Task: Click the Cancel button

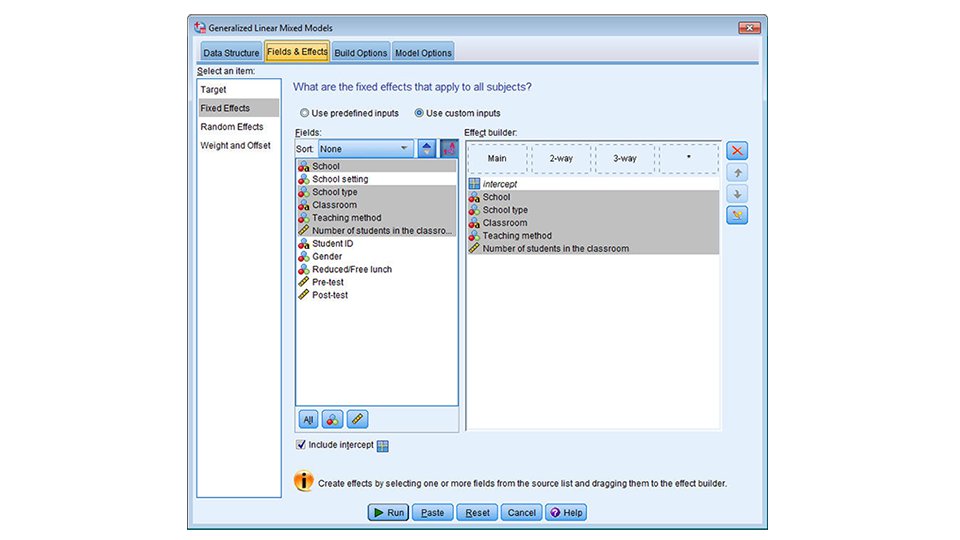Action: [522, 512]
